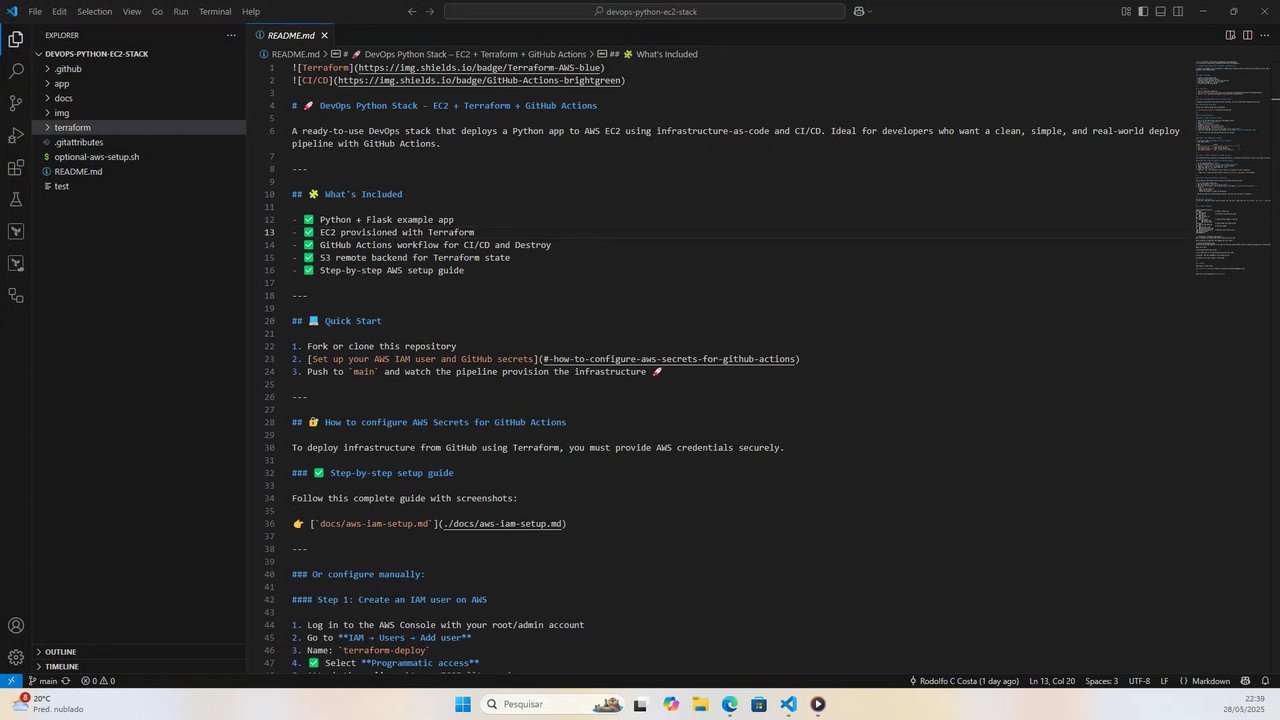Image resolution: width=1280 pixels, height=720 pixels.
Task: Click the remote window indicator in status bar
Action: tap(11, 681)
